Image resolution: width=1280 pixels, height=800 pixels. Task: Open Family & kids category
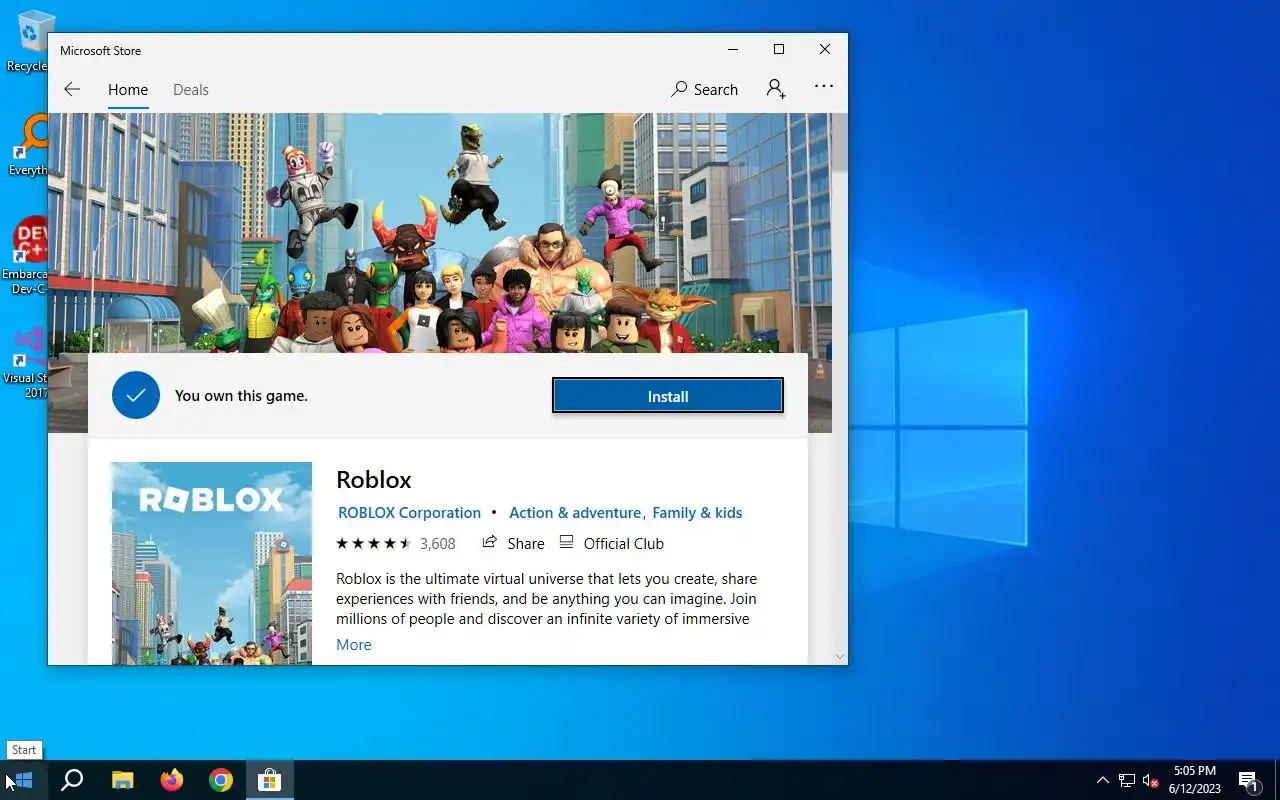point(697,512)
